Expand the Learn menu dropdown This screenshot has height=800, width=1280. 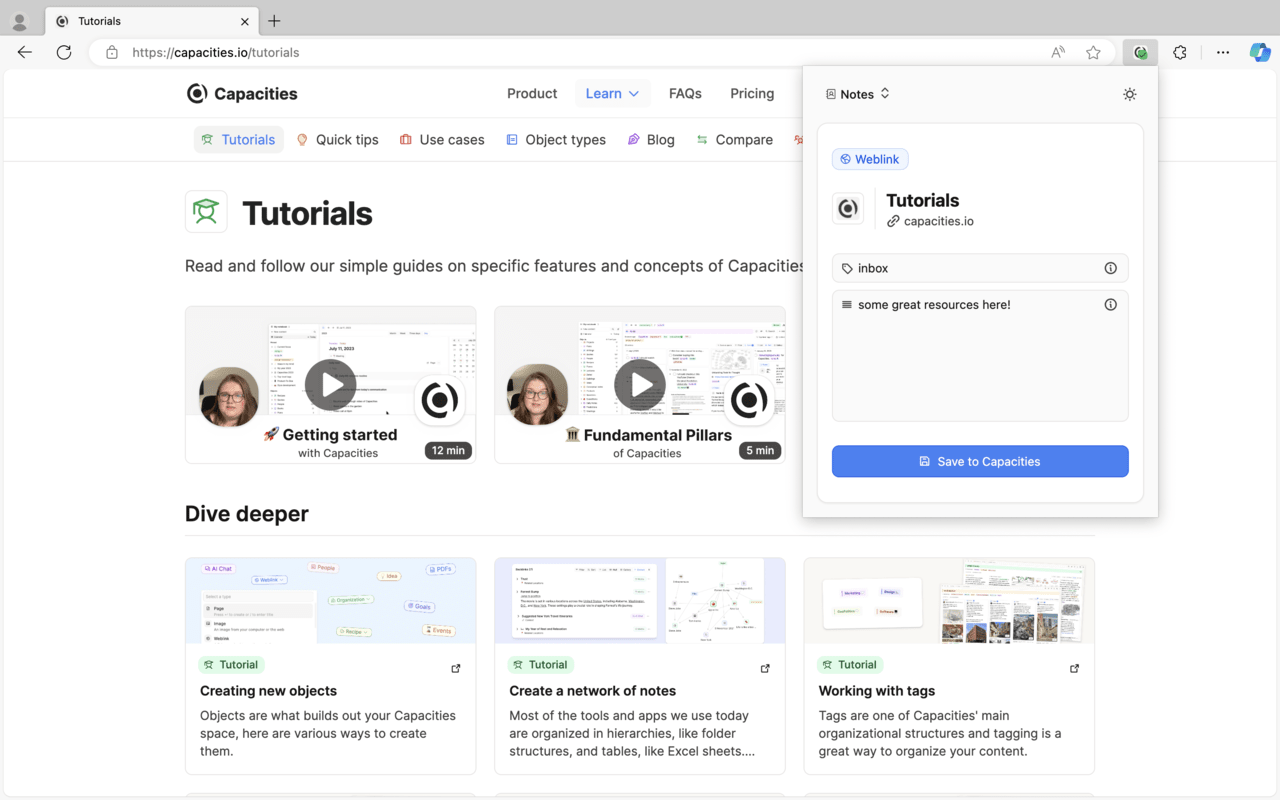coord(612,94)
